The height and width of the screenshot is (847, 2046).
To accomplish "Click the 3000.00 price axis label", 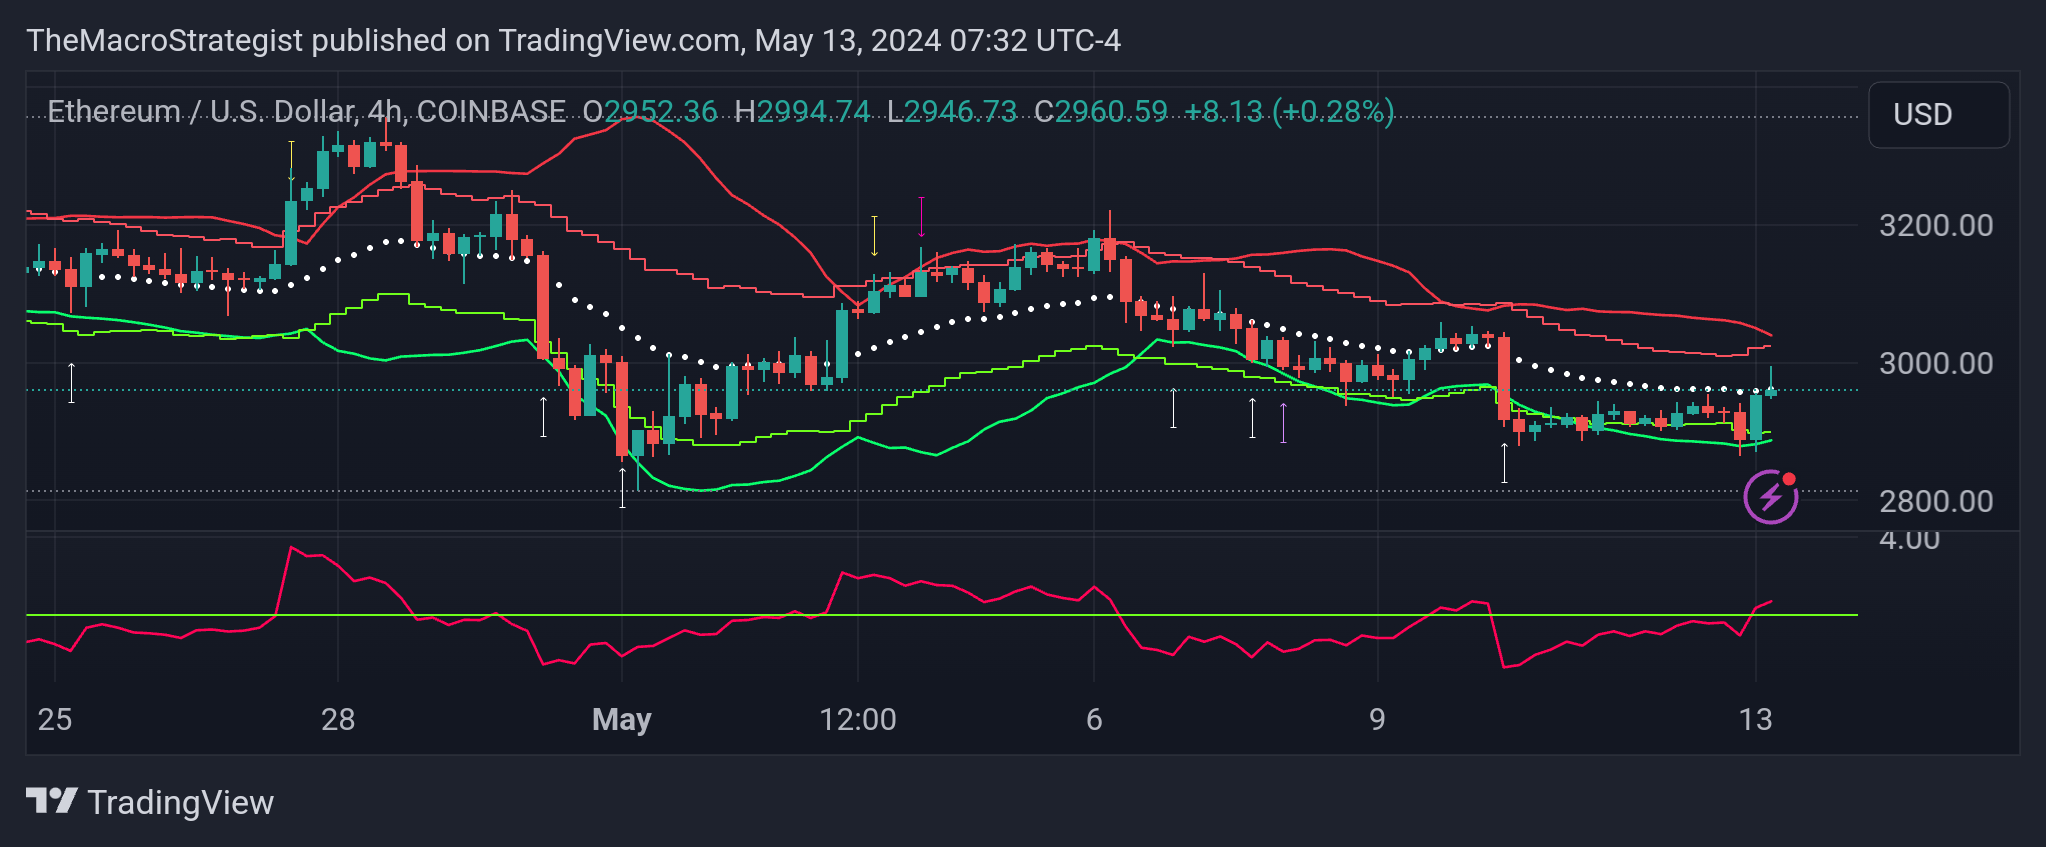I will pyautogui.click(x=1936, y=364).
